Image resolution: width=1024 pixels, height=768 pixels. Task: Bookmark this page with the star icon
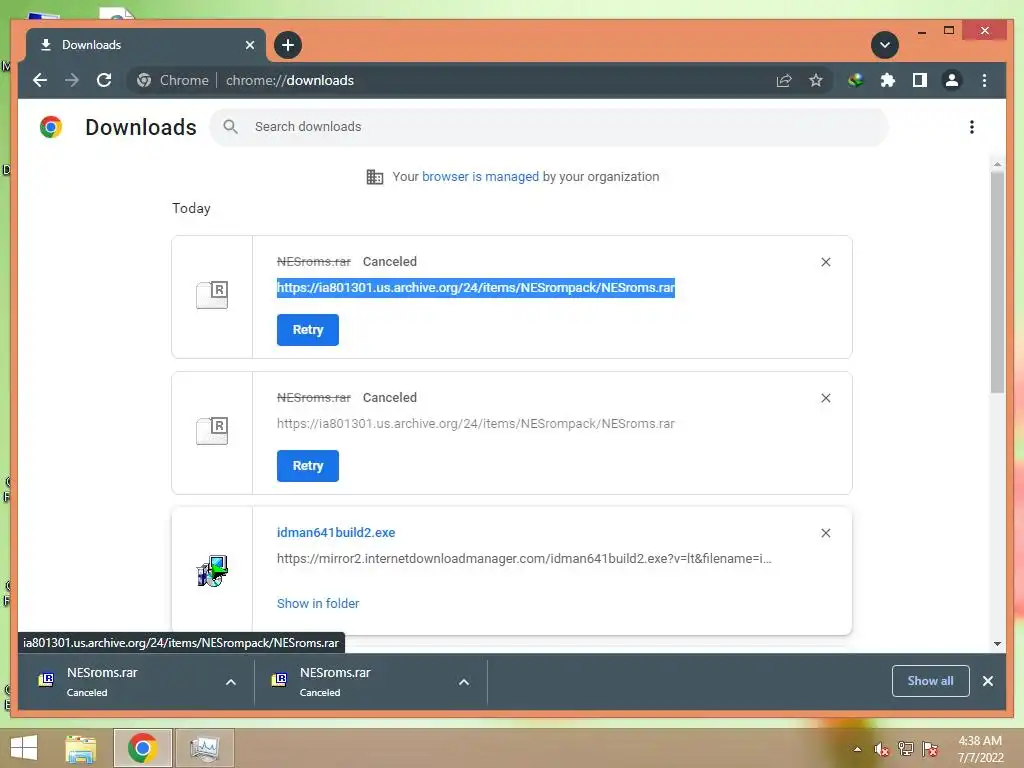(x=816, y=80)
